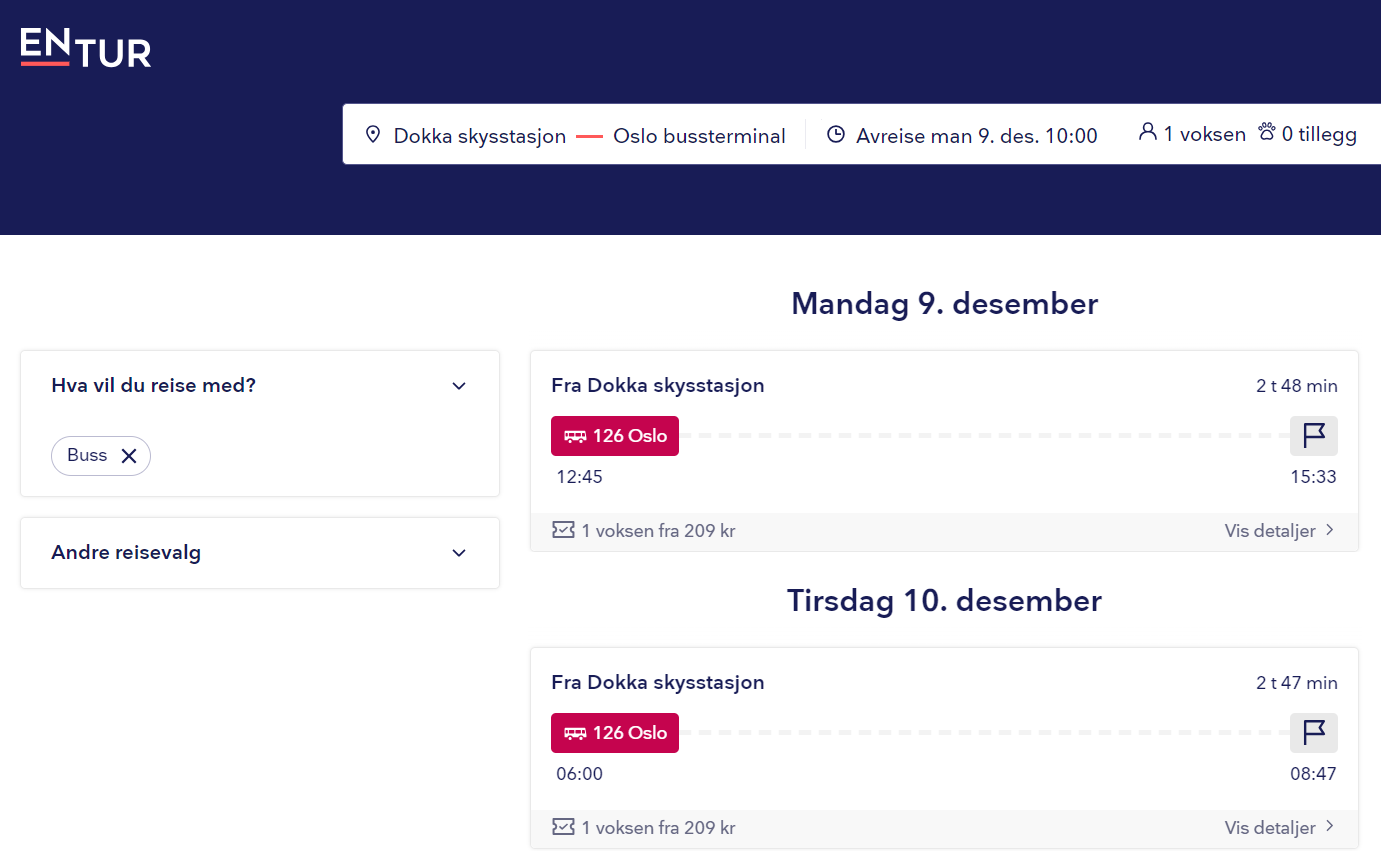Change the '1 voksen' traveller selection
1381x851 pixels.
1204,134
